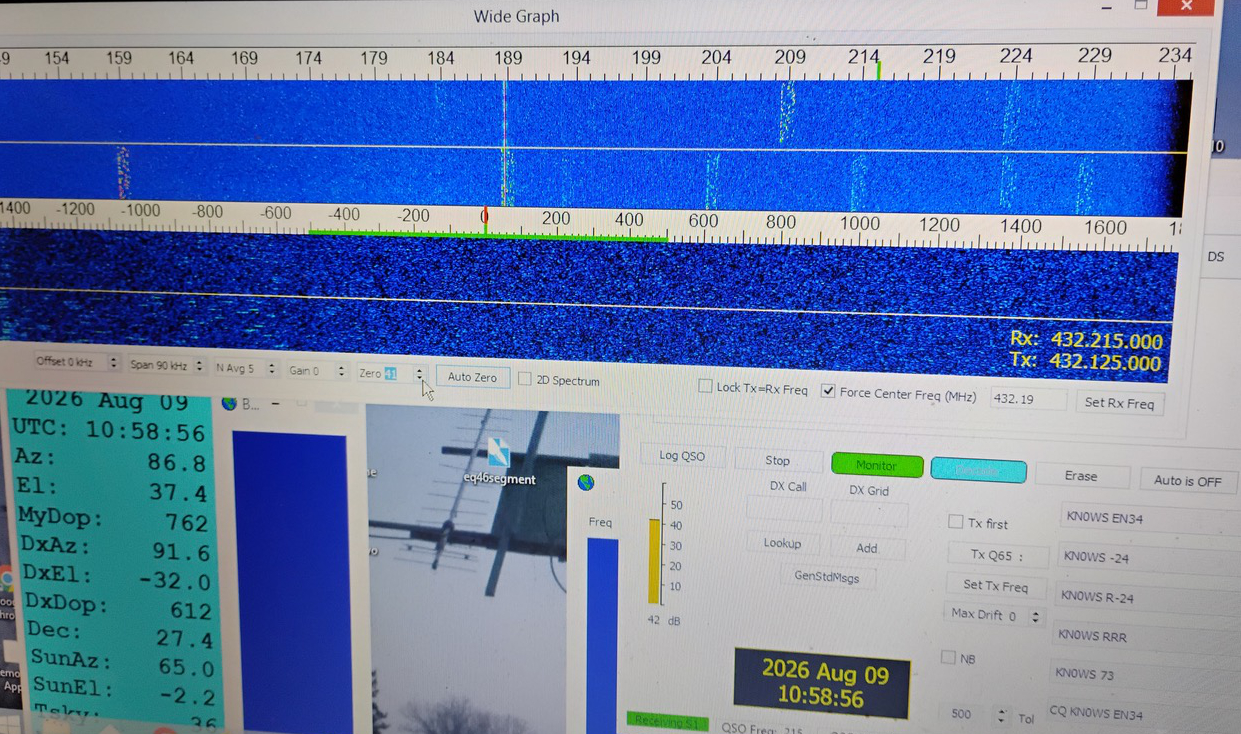
Task: Close the Wide Graph window
Action: (1186, 7)
